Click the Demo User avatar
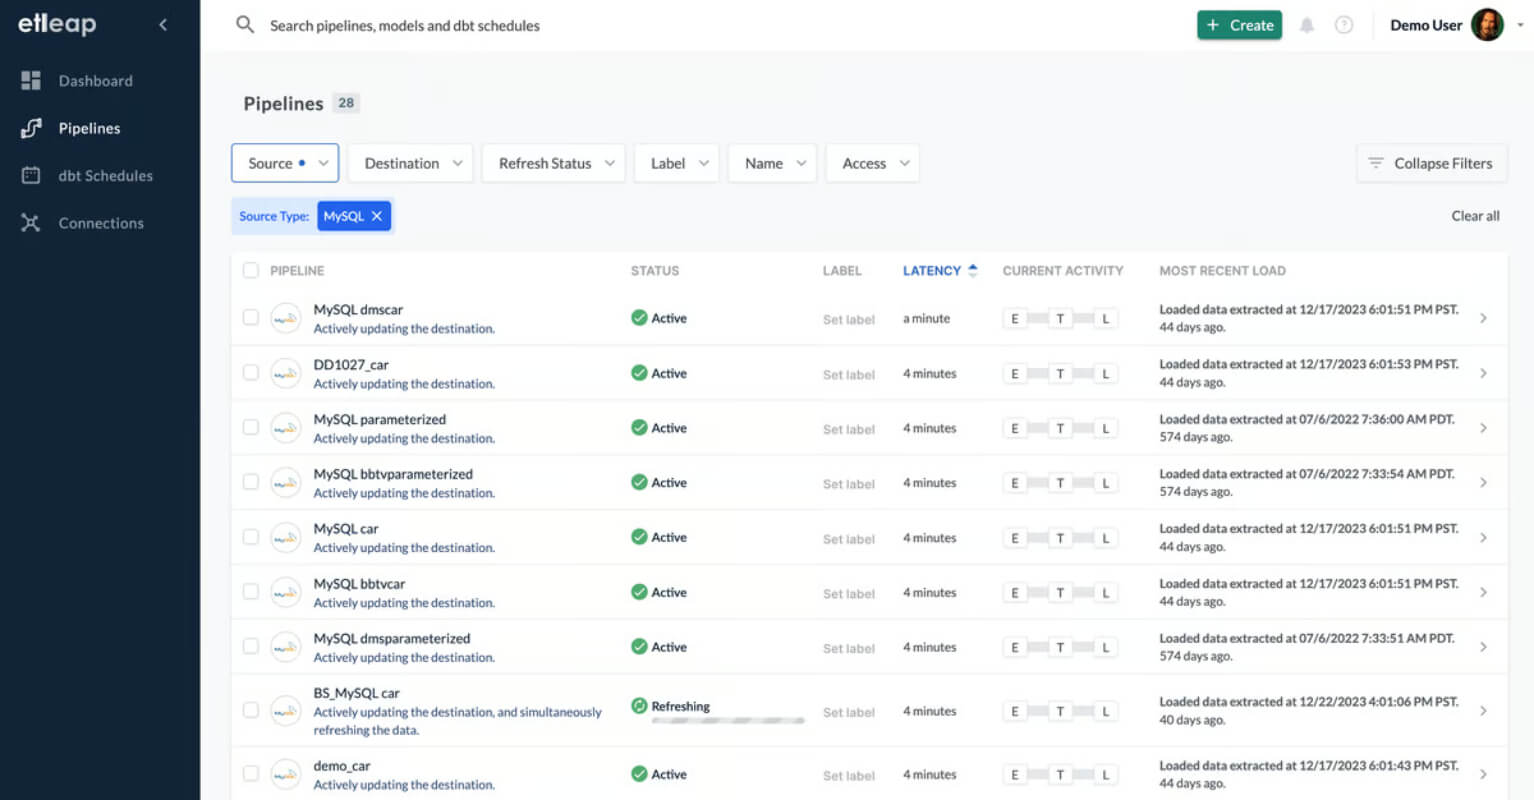The width and height of the screenshot is (1534, 800). 1487,25
